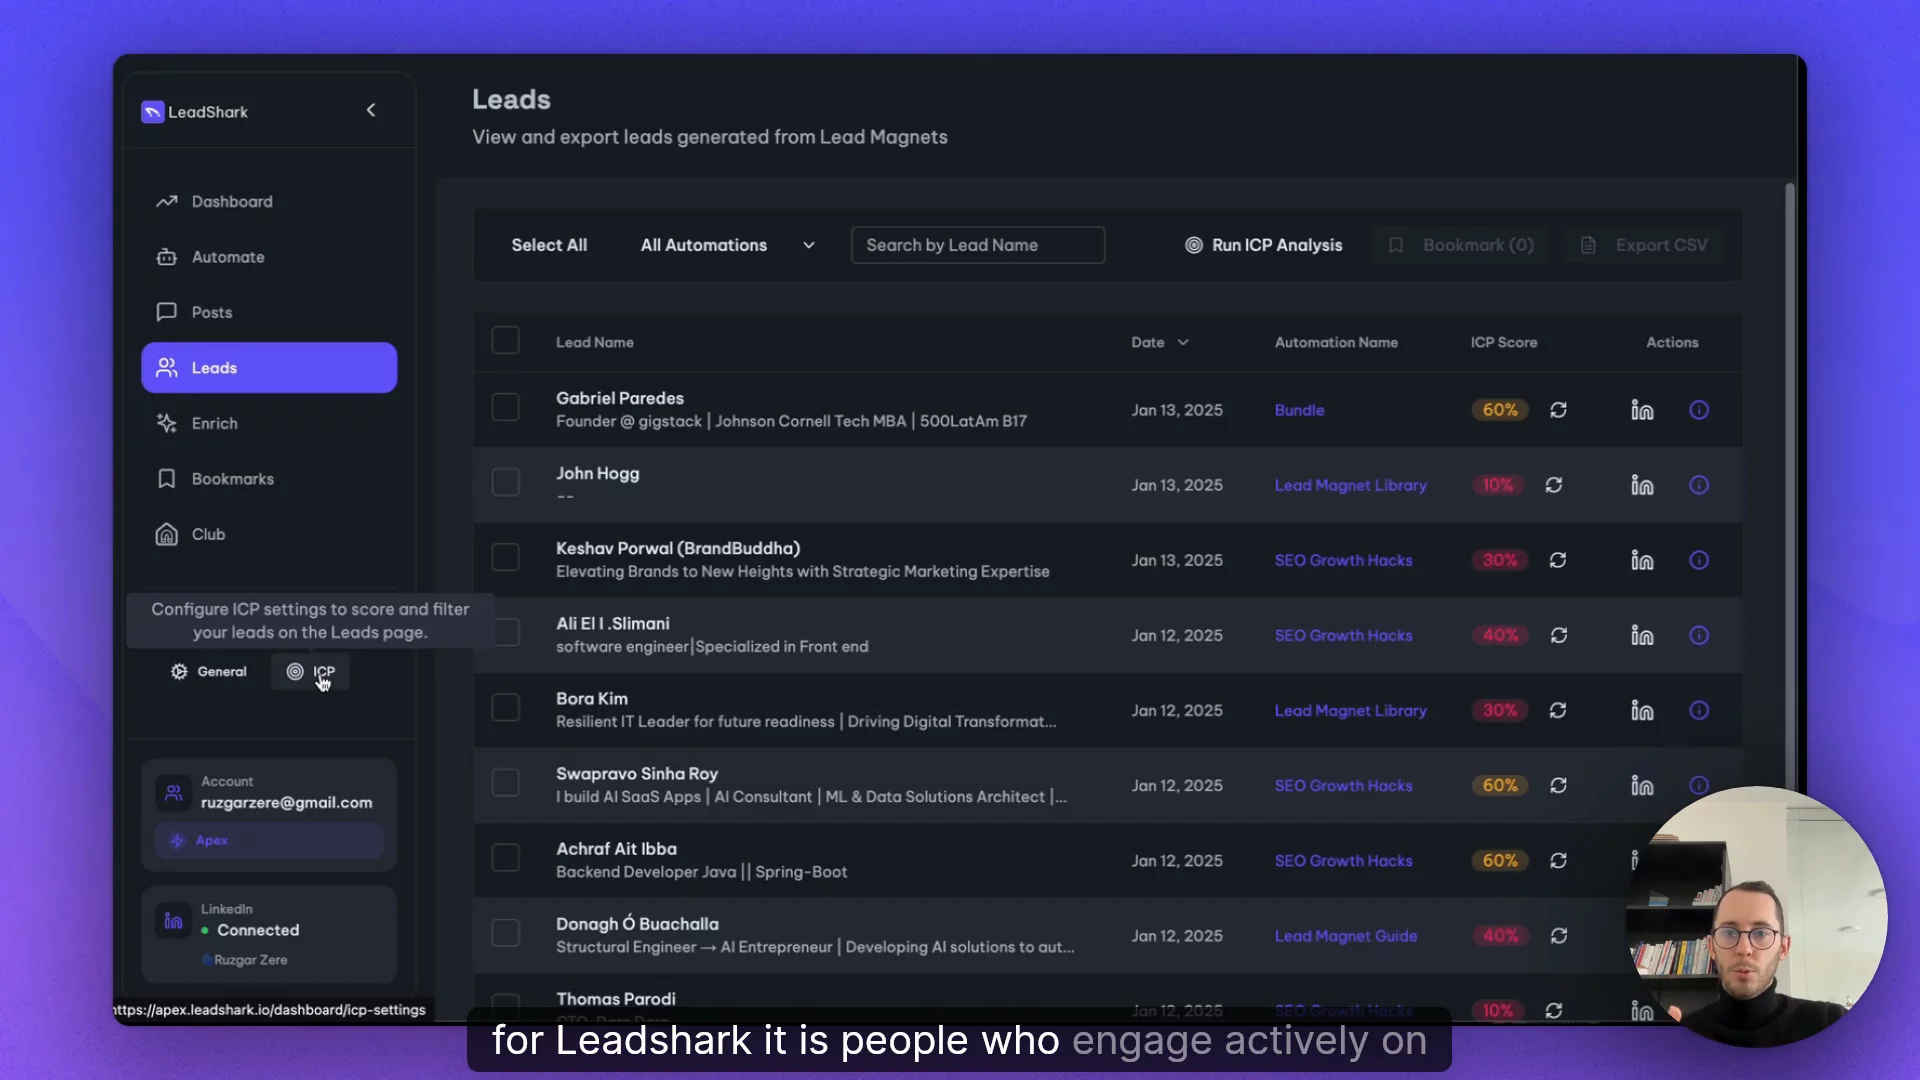Collapse the sidebar with the chevron
Image resolution: width=1920 pixels, height=1080 pixels.
tap(371, 110)
